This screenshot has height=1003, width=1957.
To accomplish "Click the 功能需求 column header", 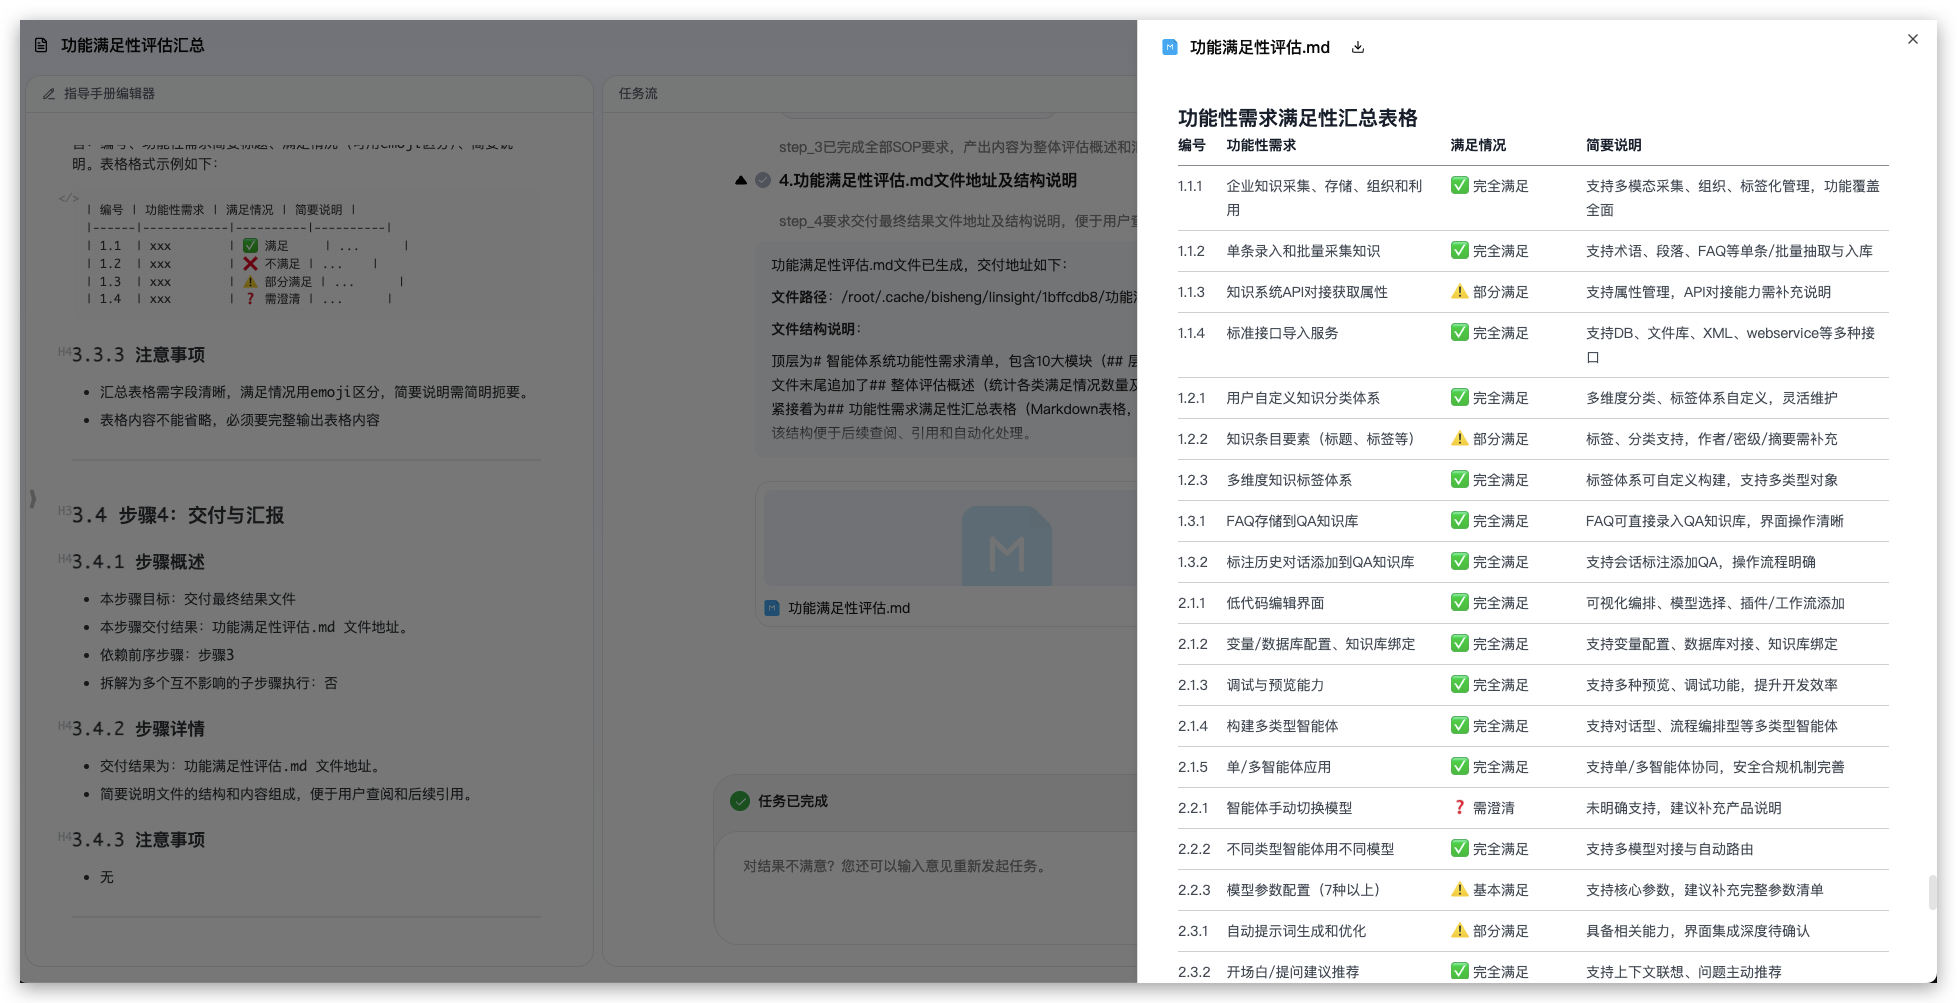I will click(1261, 145).
